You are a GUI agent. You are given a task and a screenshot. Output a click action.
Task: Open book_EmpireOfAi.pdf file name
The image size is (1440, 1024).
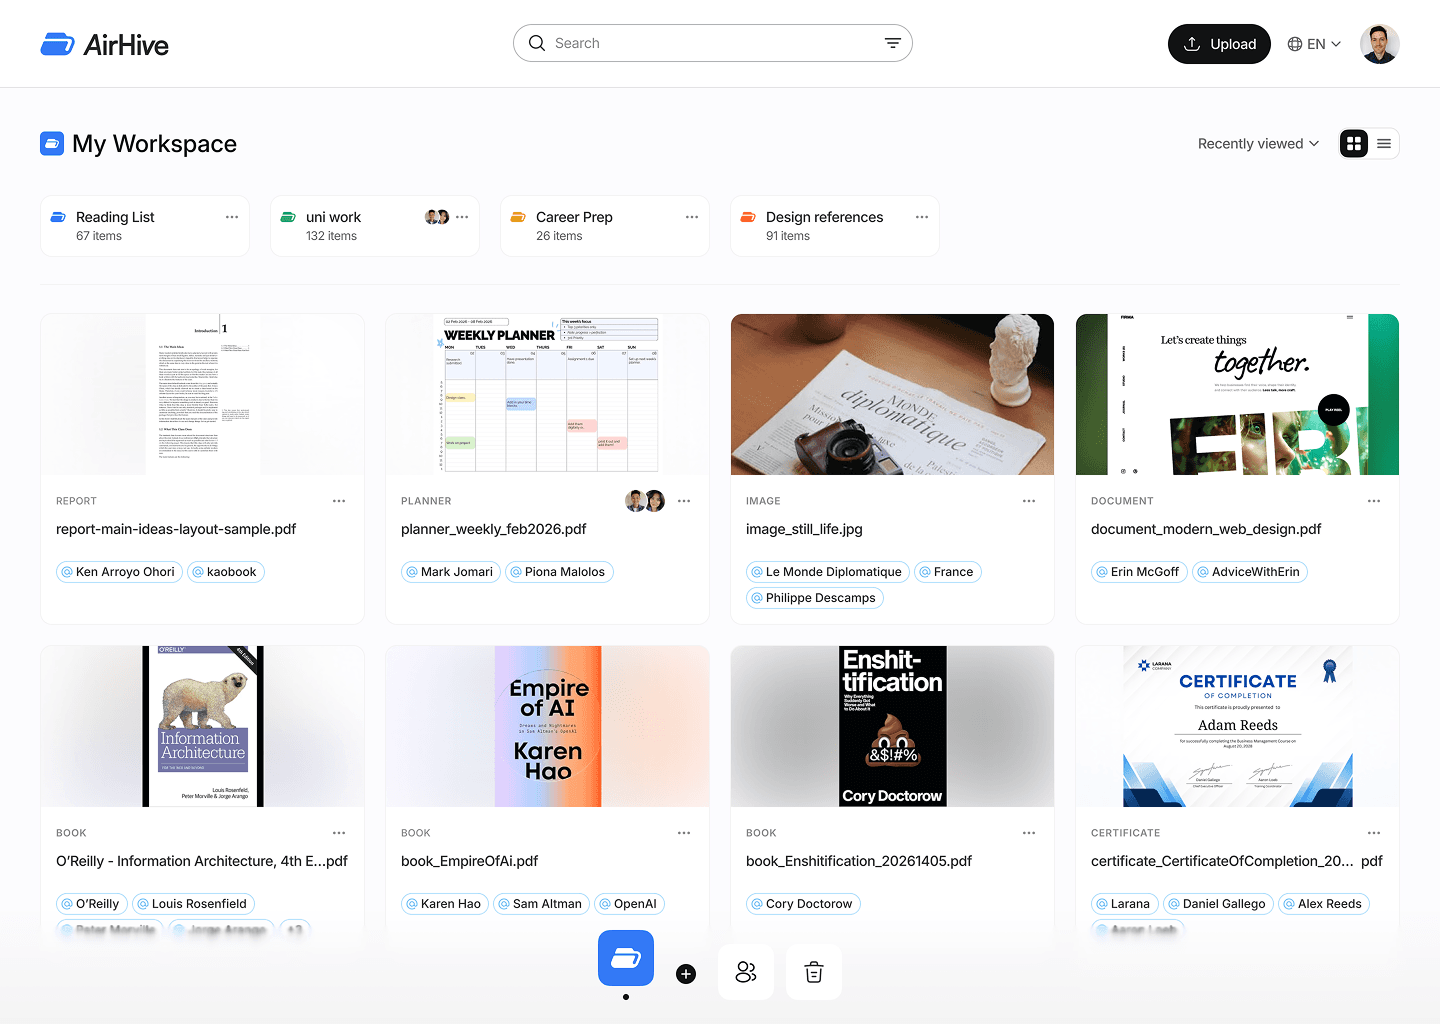tap(469, 861)
